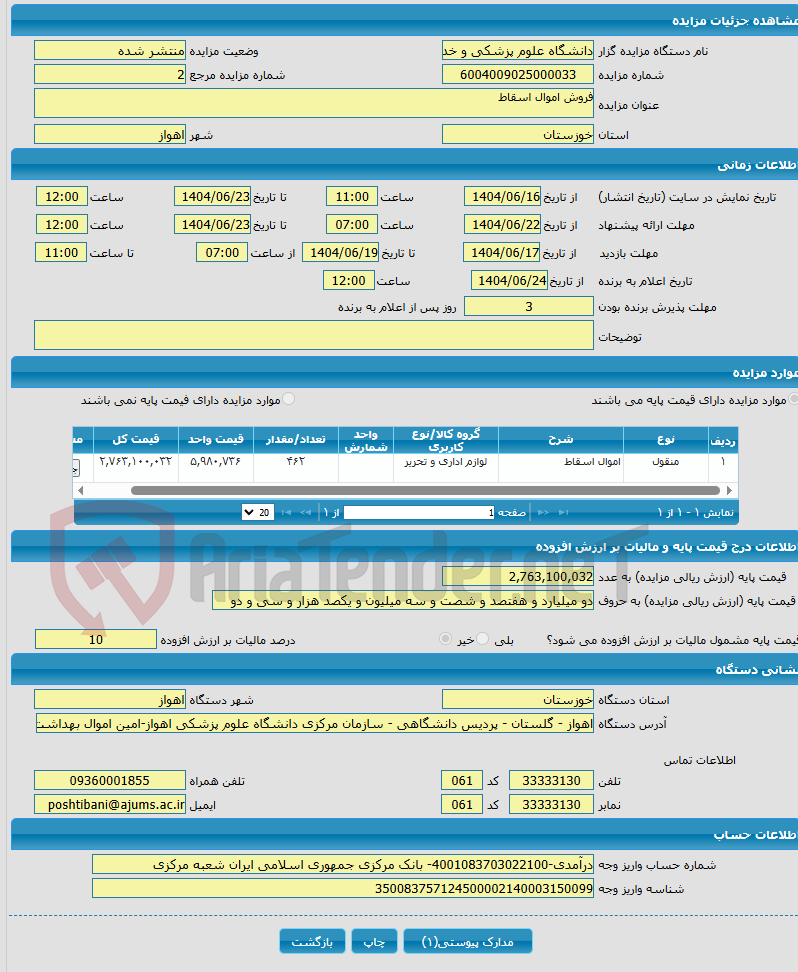Click the first-page icon (left arrow with bar) in table pager
798x972 pixels.
(x=286, y=513)
